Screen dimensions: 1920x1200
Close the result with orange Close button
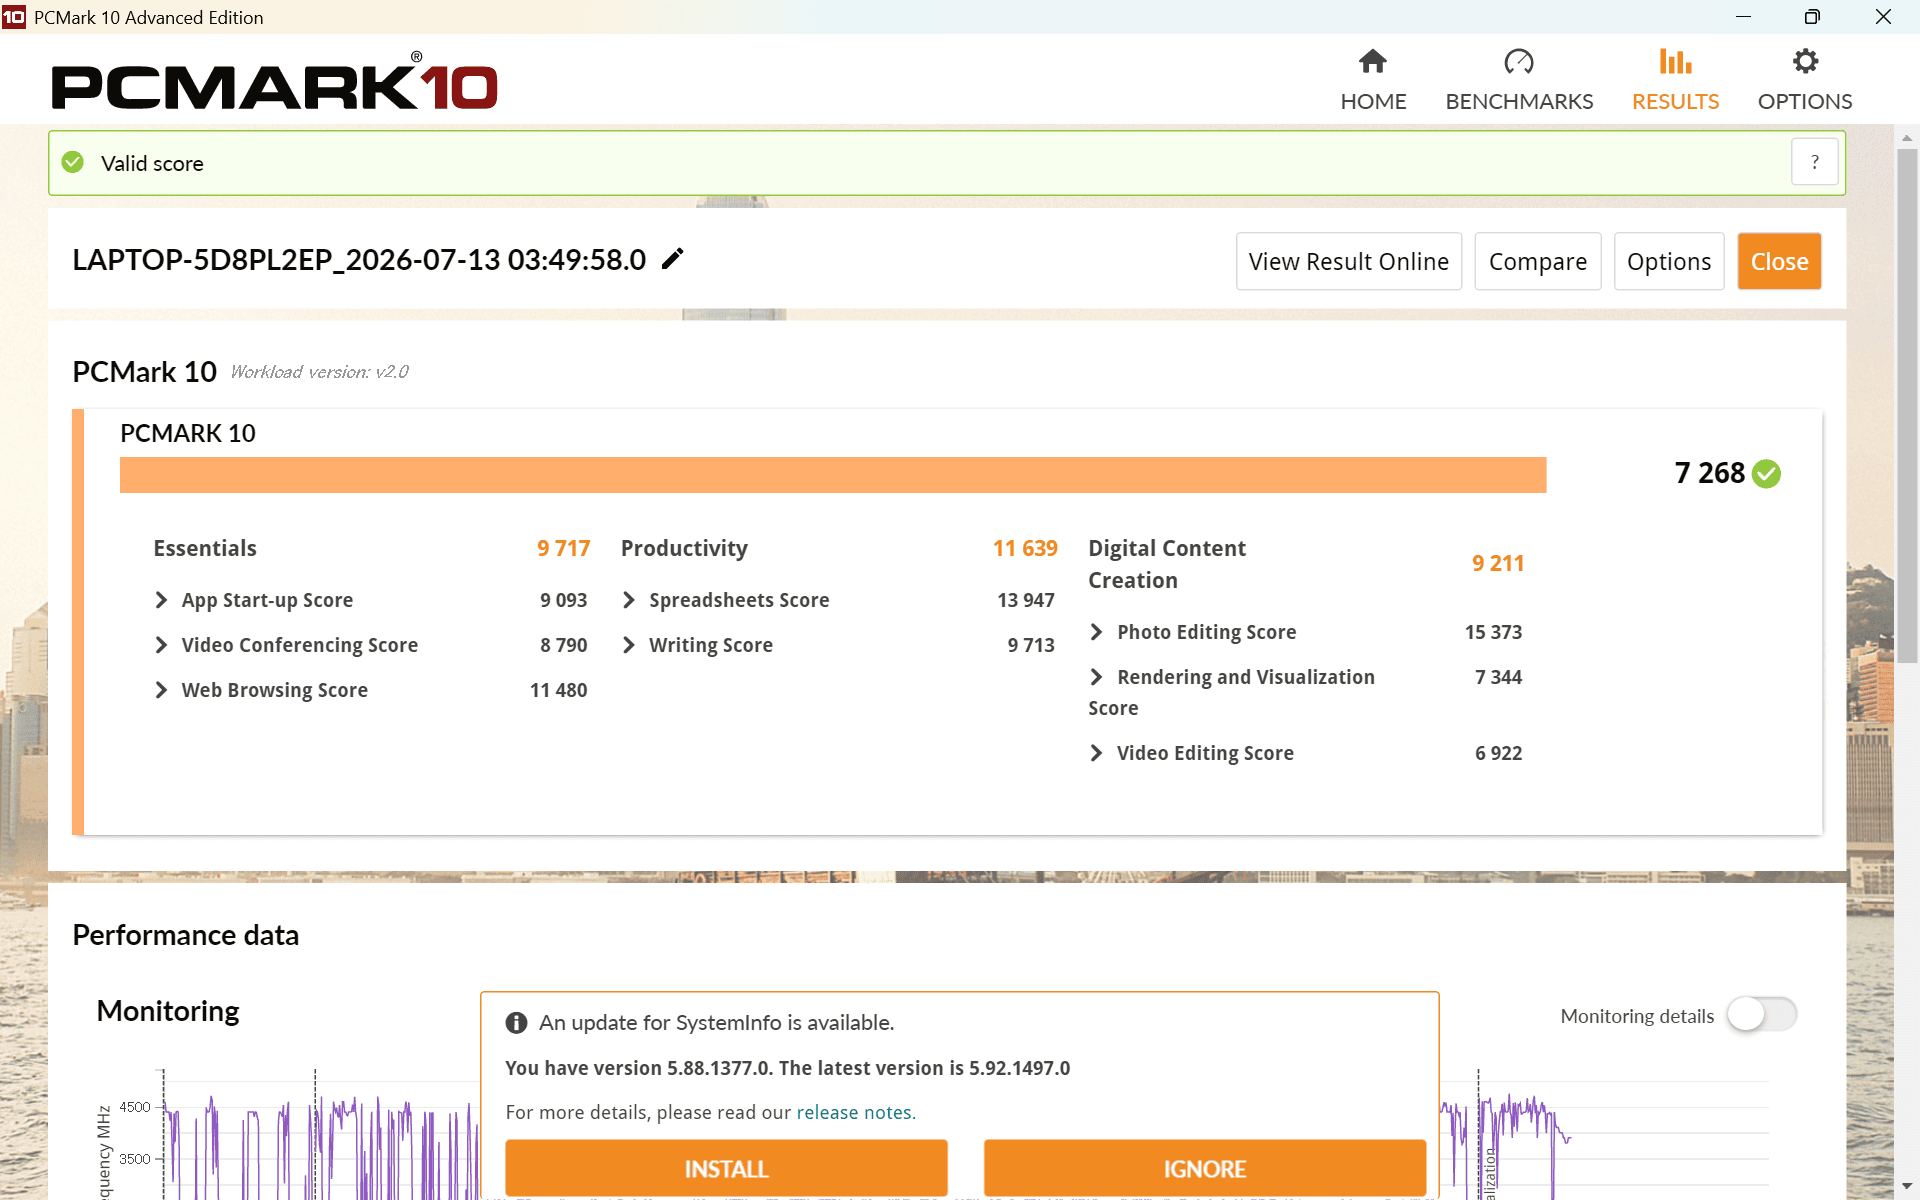tap(1780, 261)
